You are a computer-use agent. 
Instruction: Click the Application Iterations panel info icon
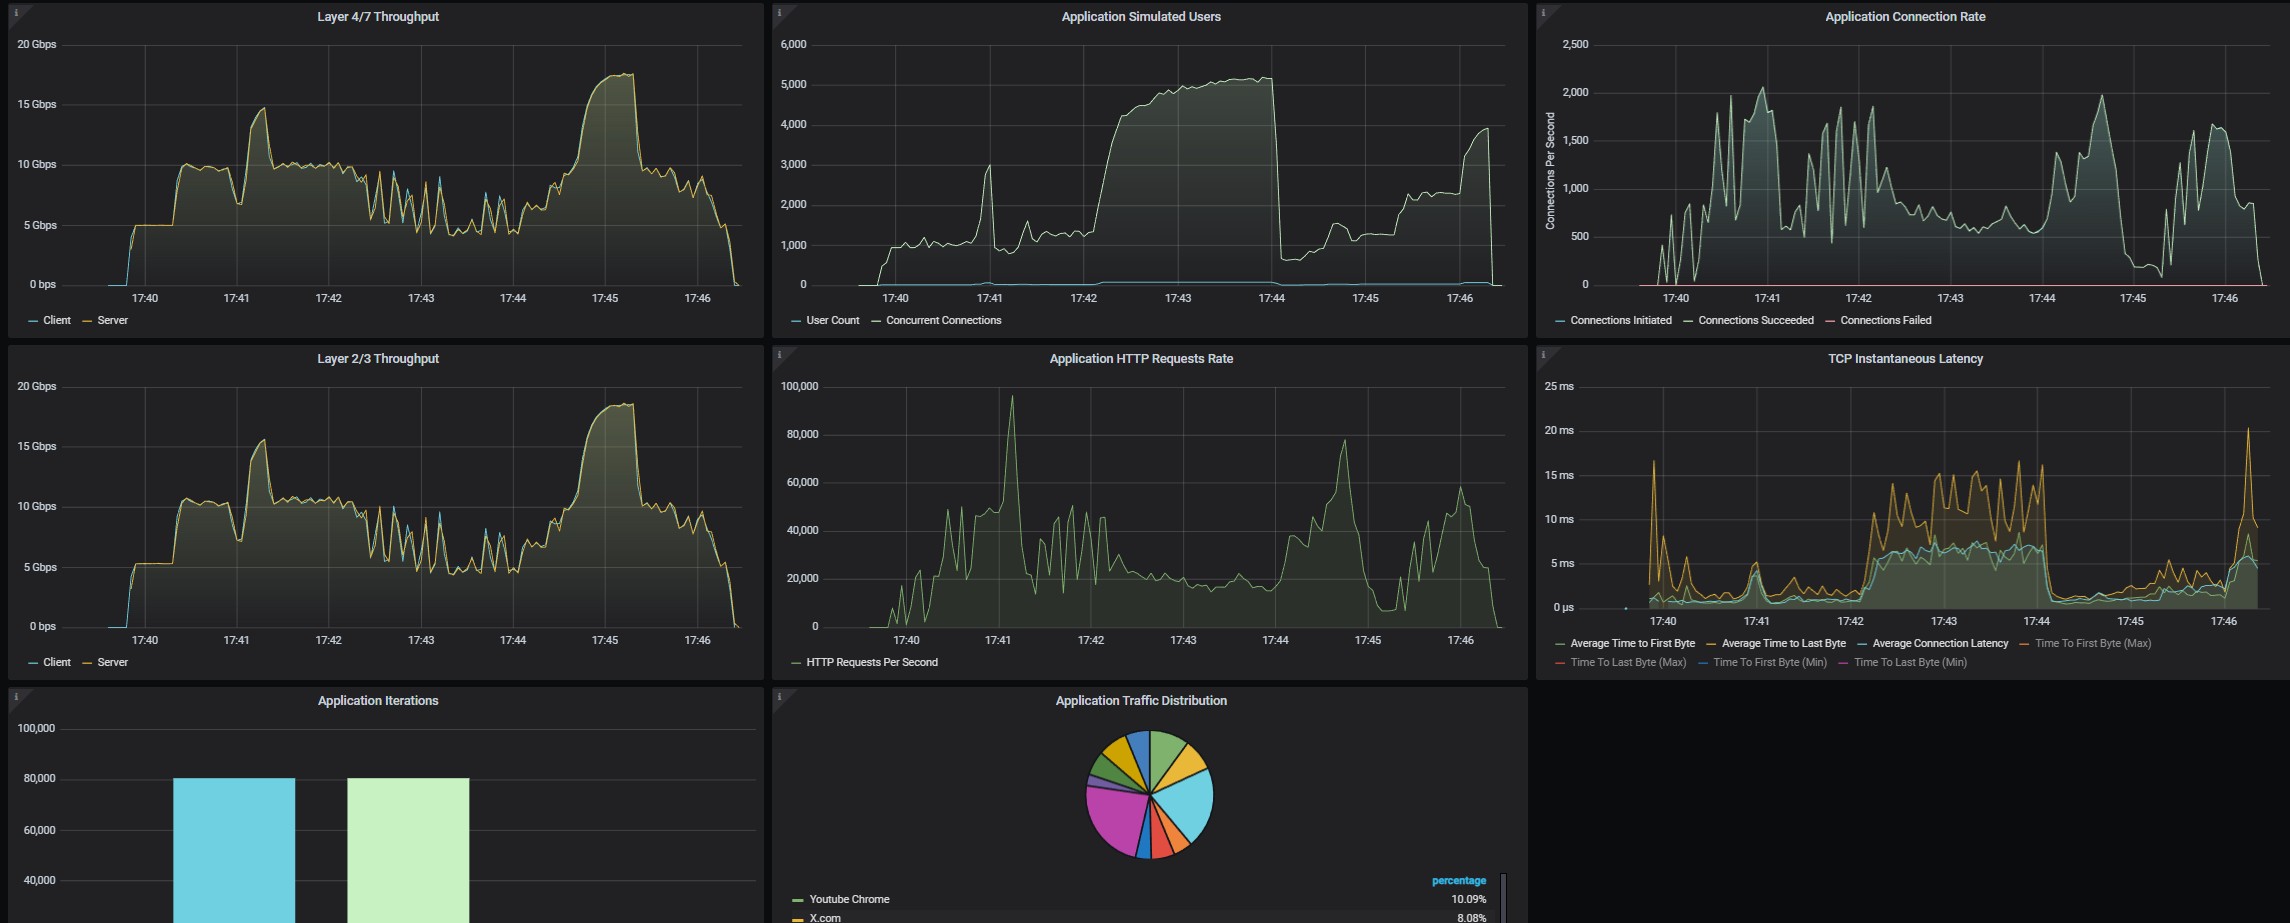click(15, 697)
